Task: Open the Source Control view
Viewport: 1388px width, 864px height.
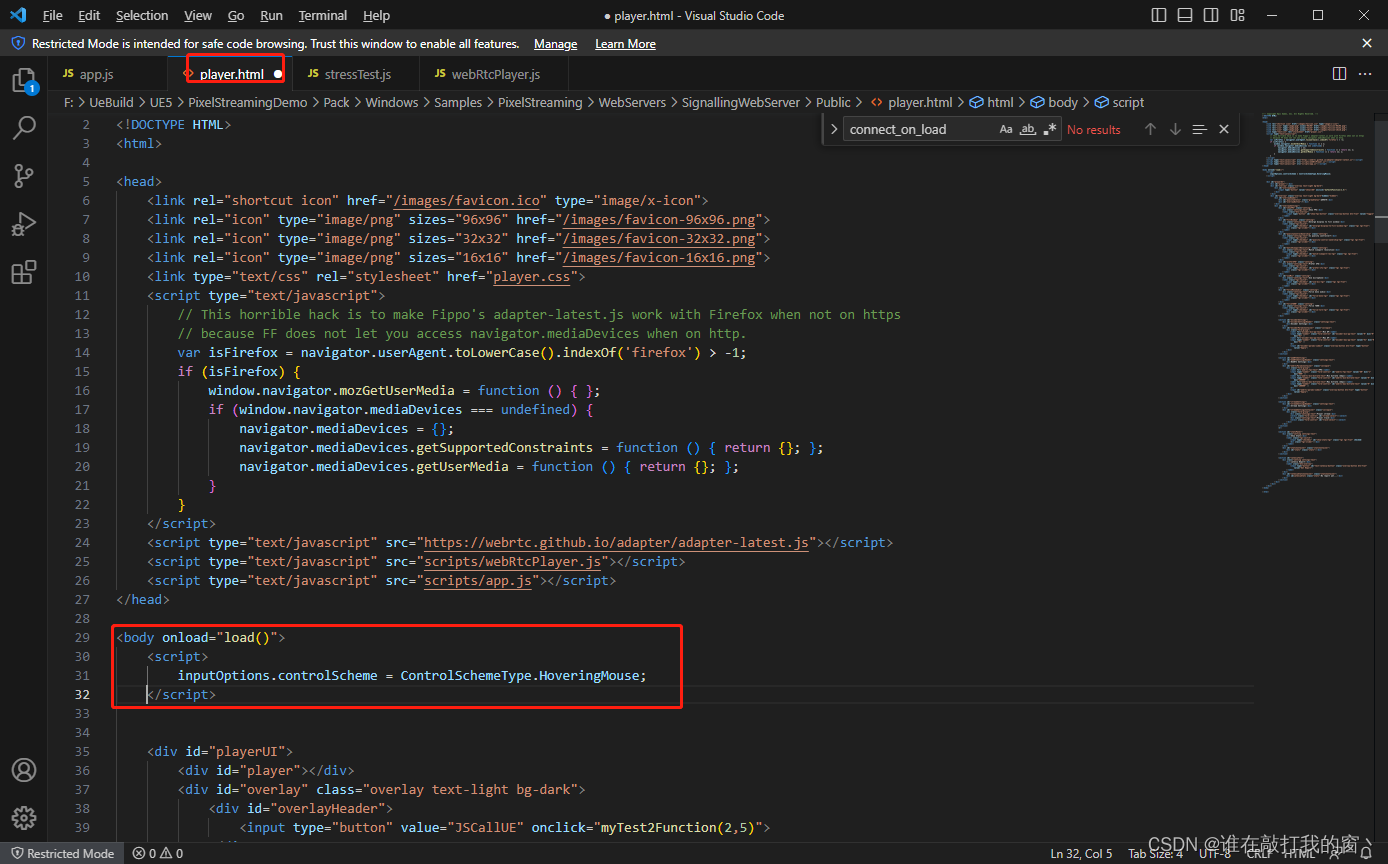Action: (x=24, y=176)
